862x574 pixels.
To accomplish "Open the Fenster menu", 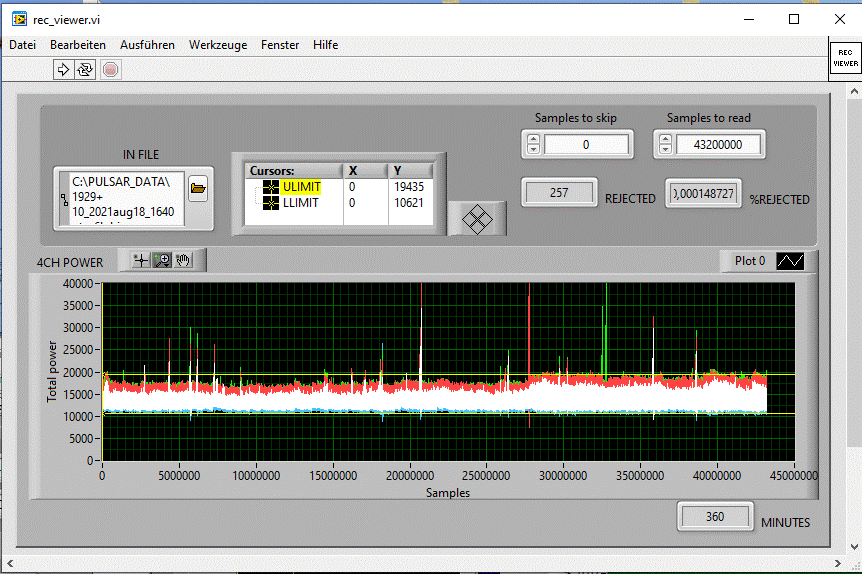I will coord(280,45).
